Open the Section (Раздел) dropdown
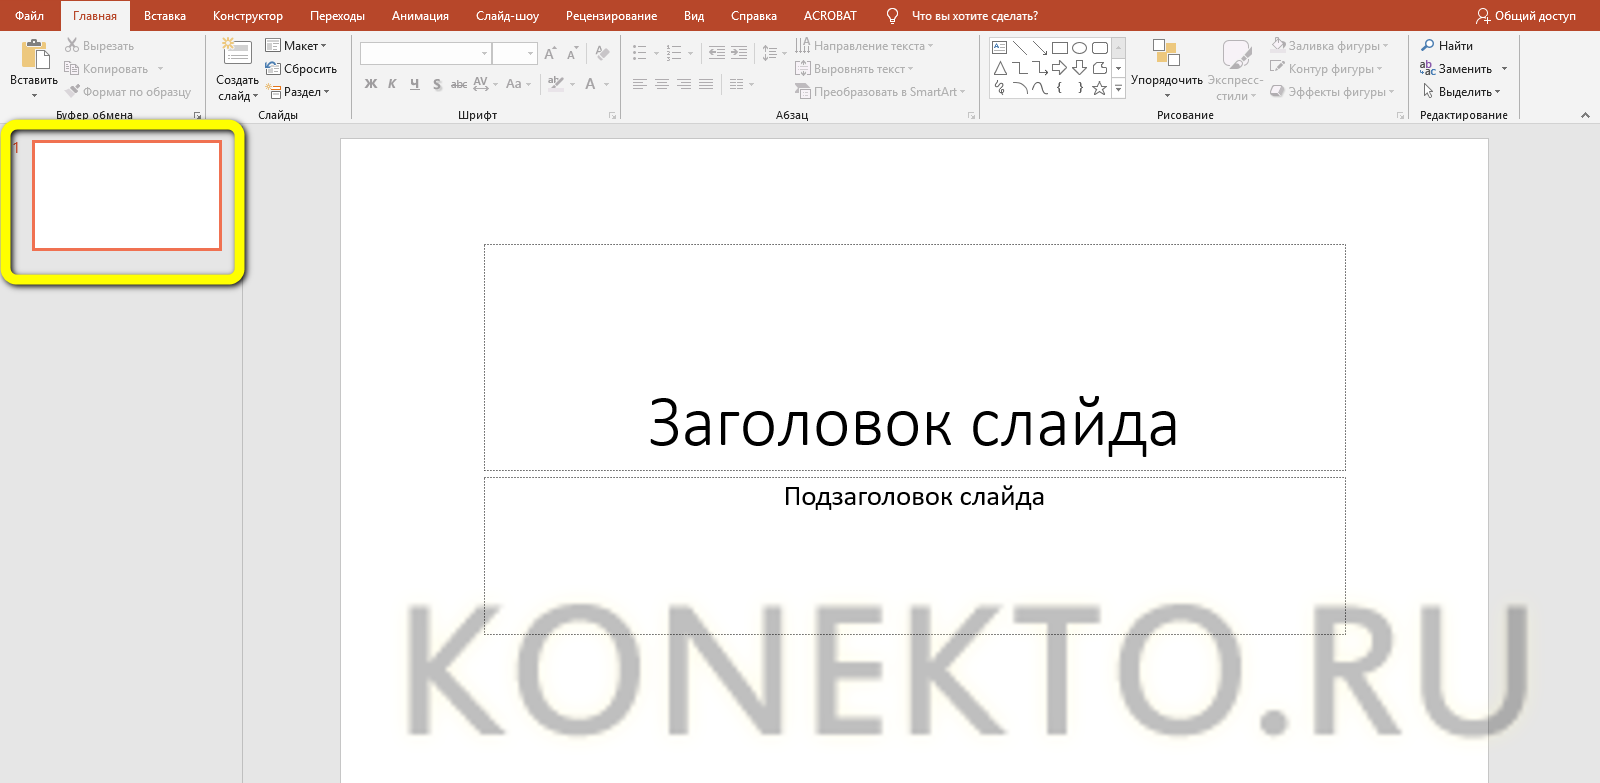The height and width of the screenshot is (783, 1600). click(298, 92)
